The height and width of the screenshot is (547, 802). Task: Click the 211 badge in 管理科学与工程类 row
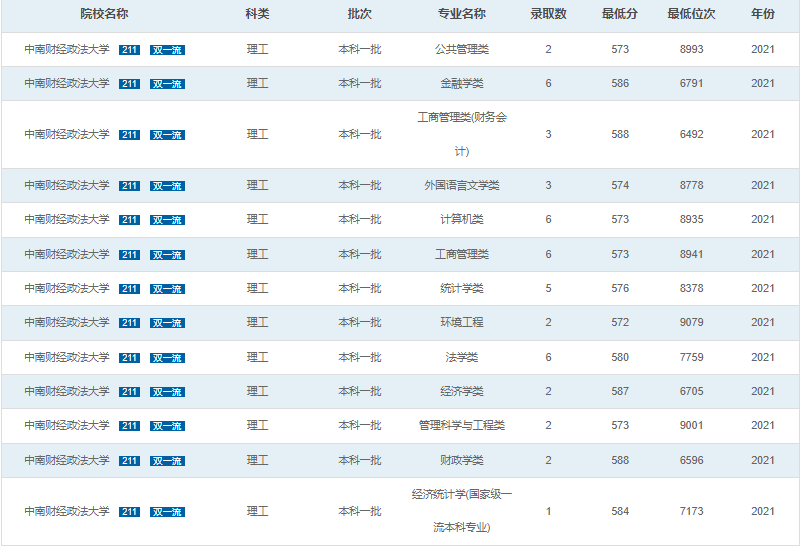tap(129, 426)
